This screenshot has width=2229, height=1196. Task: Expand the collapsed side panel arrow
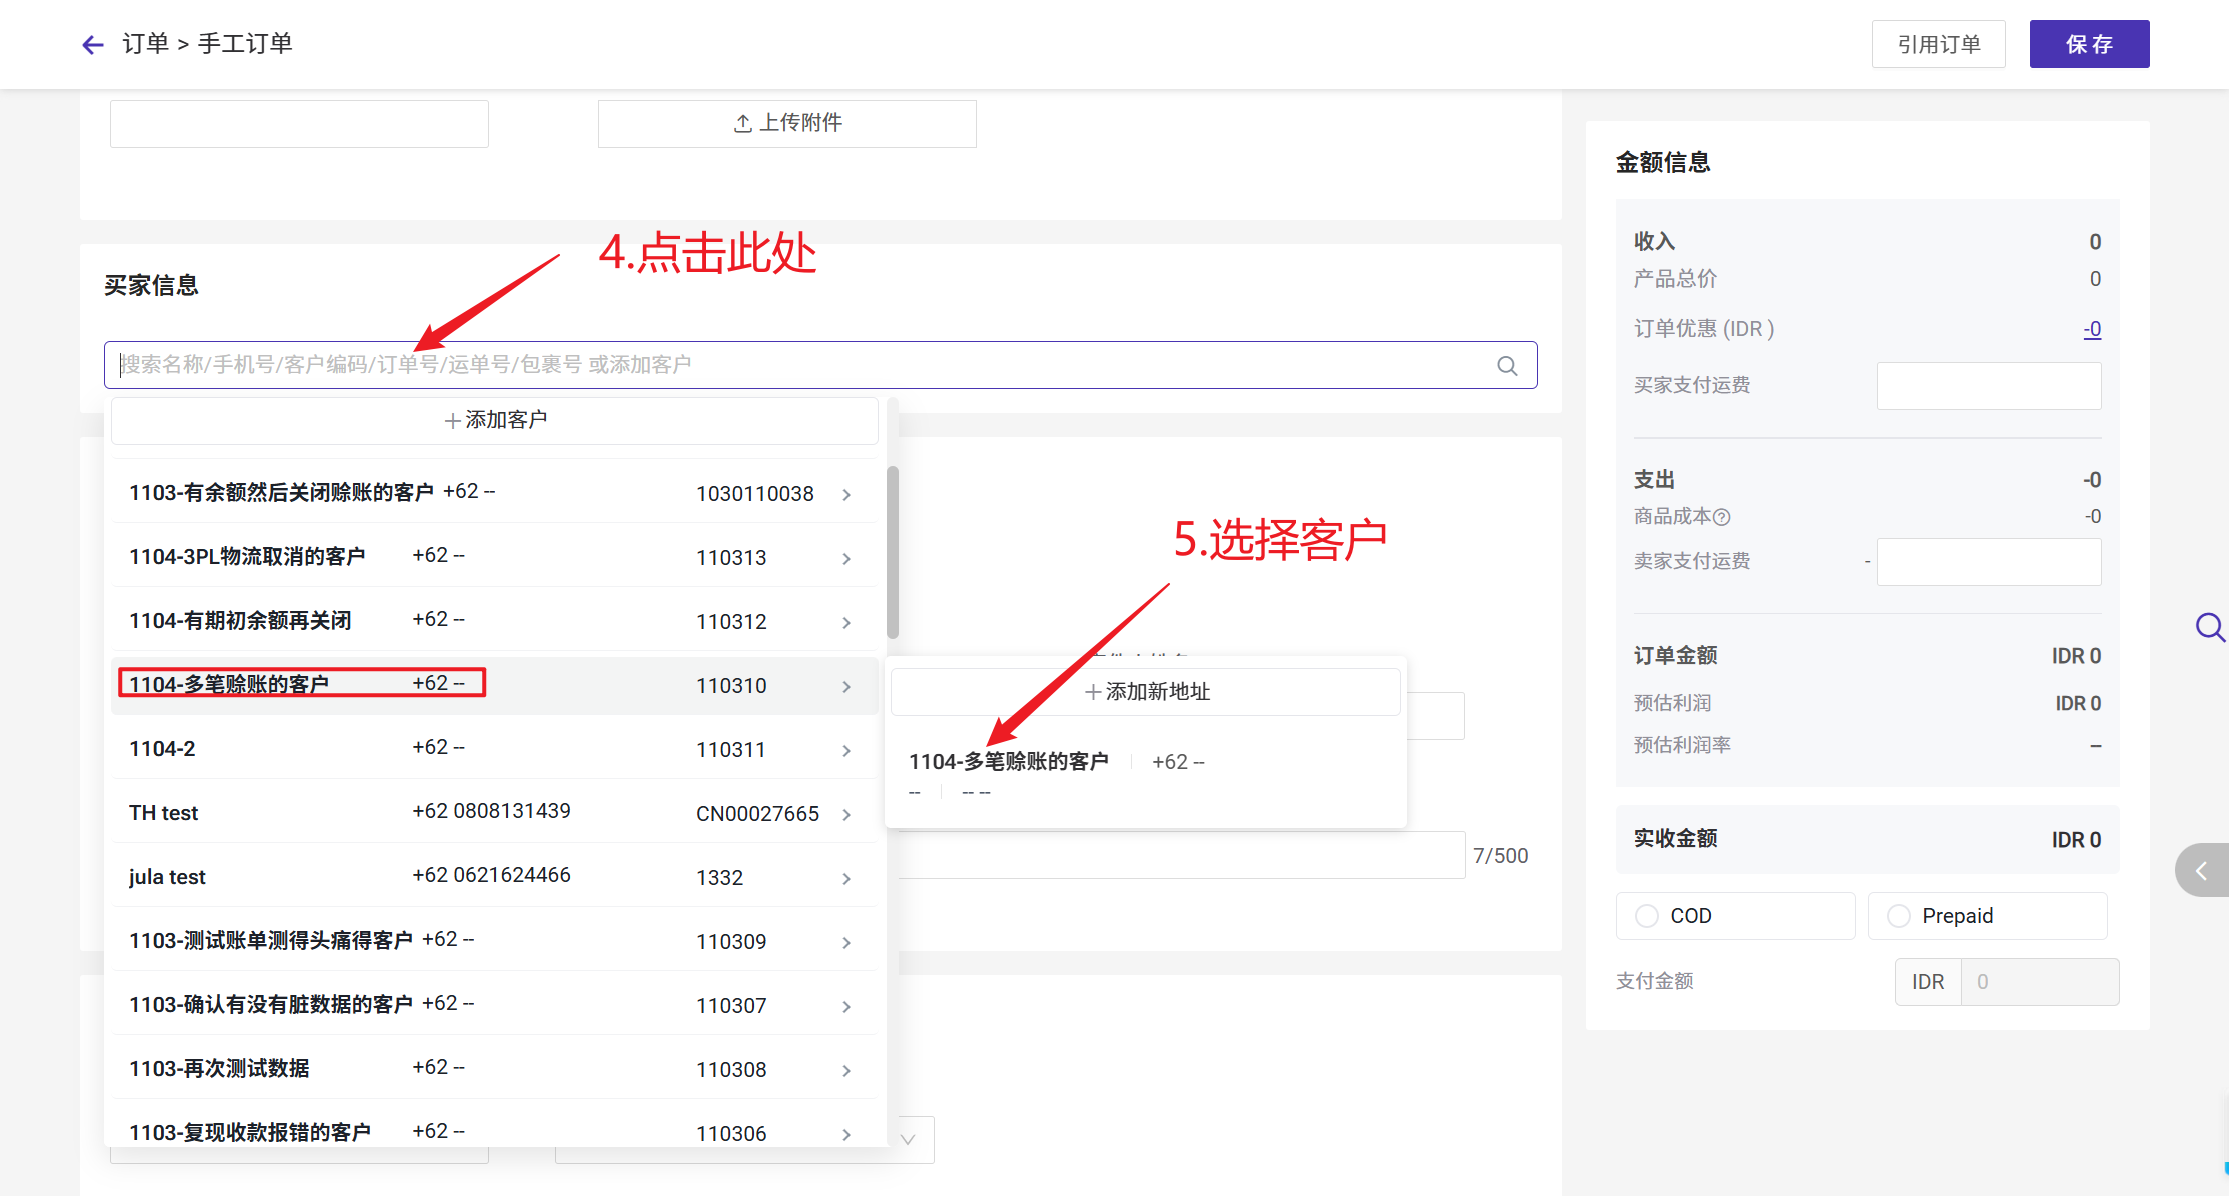(2201, 870)
